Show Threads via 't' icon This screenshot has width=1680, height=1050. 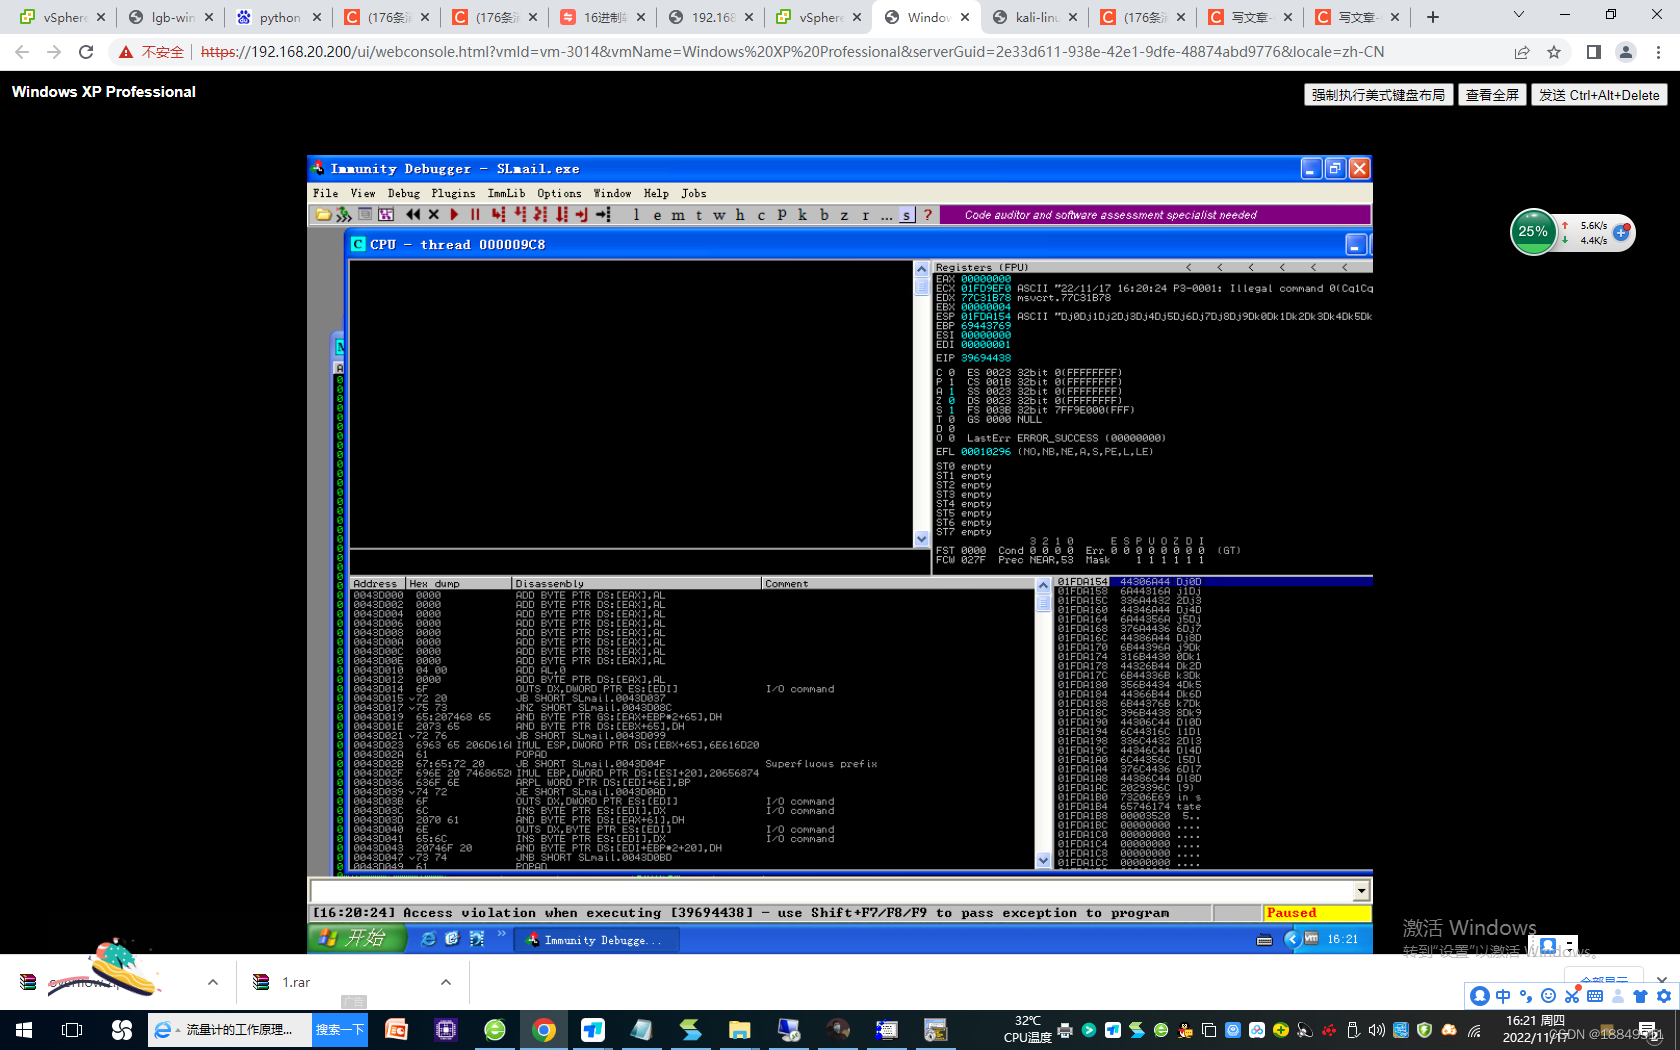699,215
